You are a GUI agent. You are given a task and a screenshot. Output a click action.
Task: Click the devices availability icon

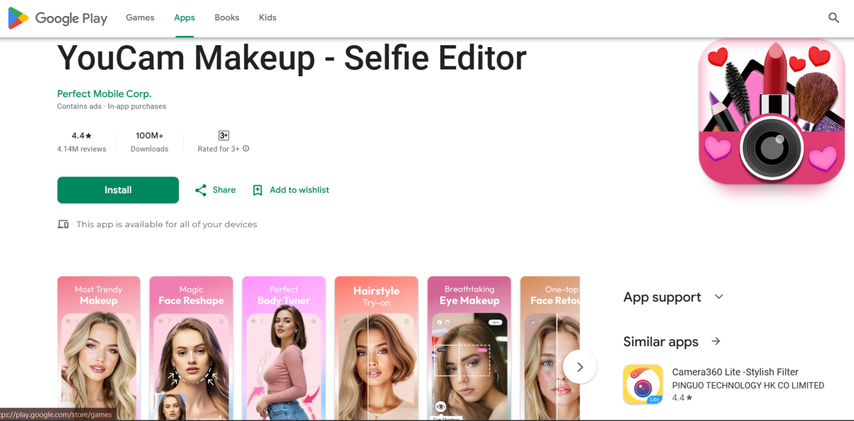[x=63, y=224]
